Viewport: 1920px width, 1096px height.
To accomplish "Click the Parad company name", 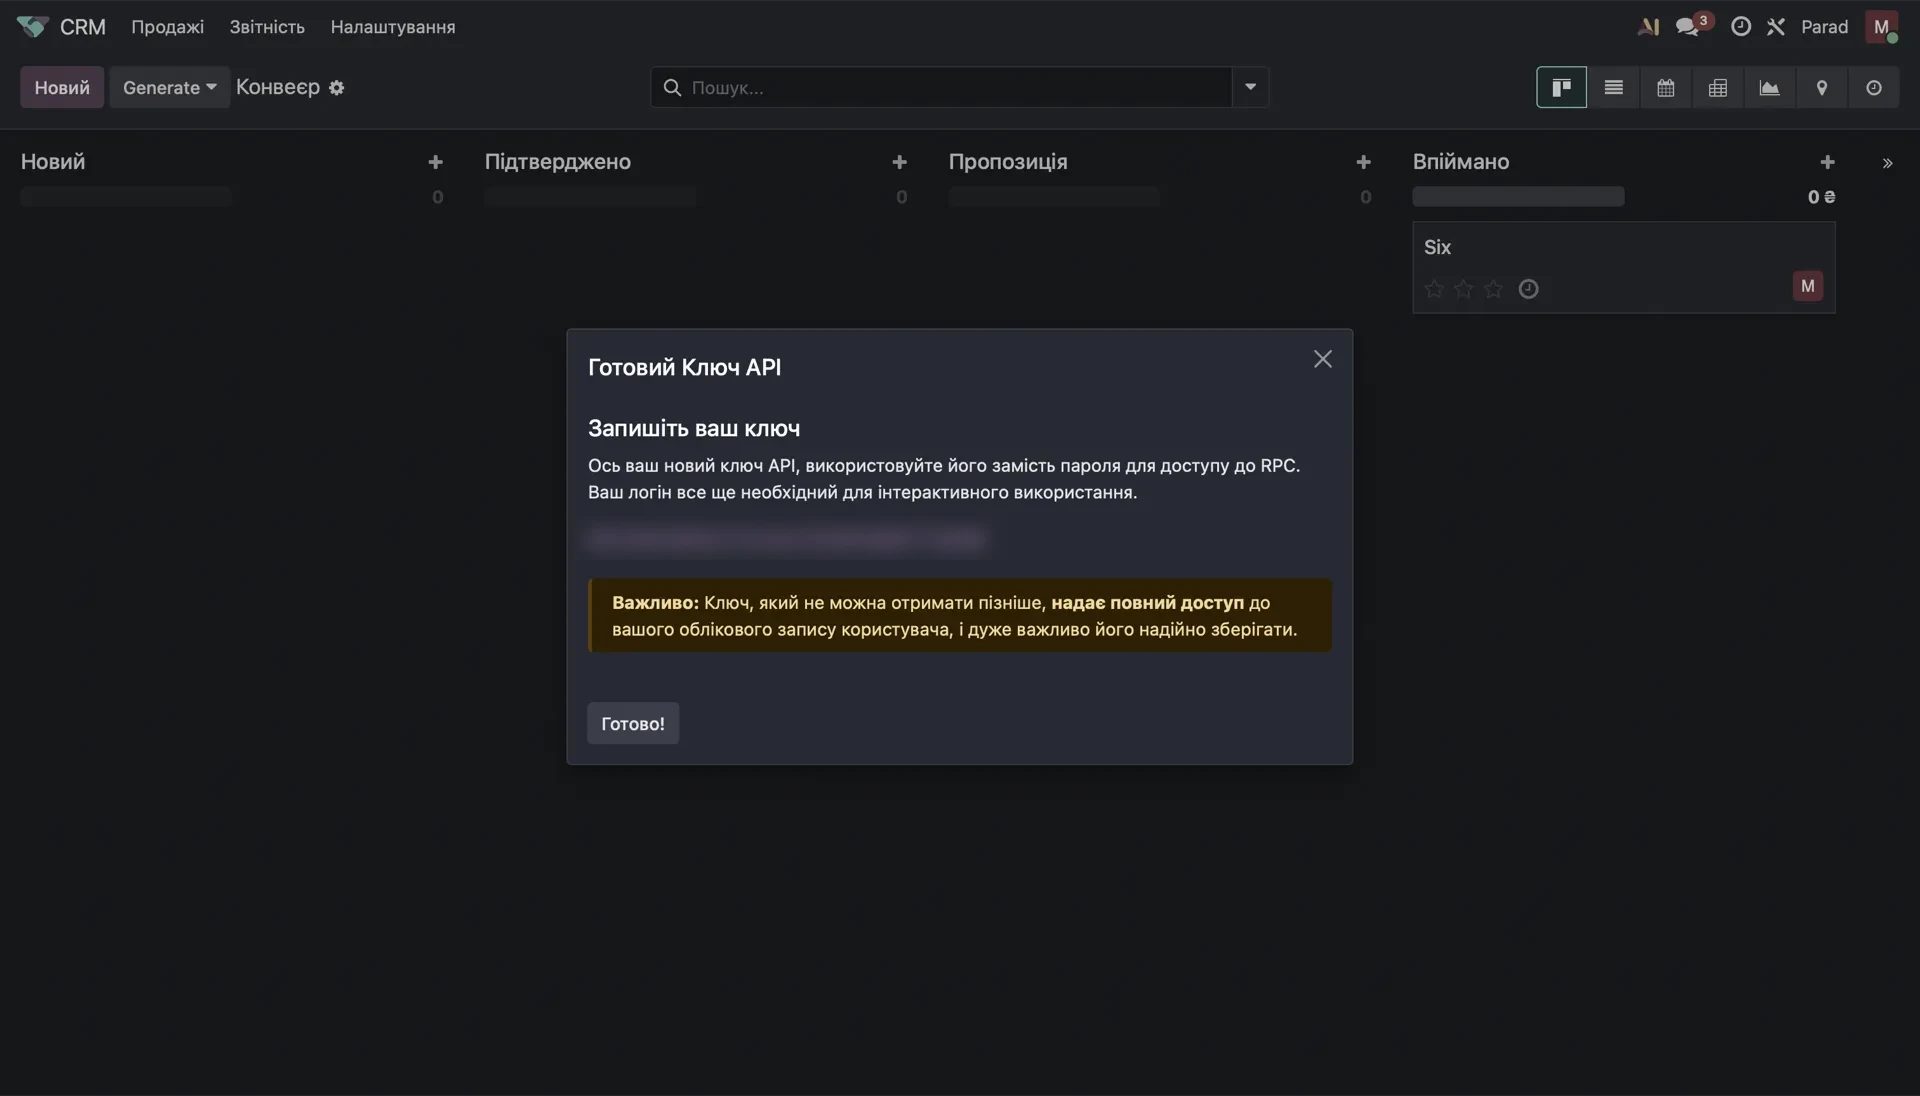I will tap(1824, 27).
